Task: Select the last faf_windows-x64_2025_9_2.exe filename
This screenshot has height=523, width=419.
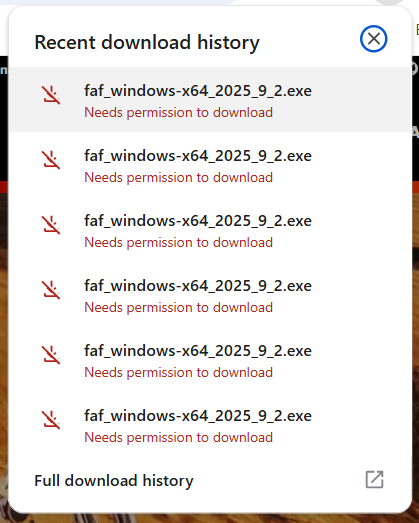Action: [198, 416]
